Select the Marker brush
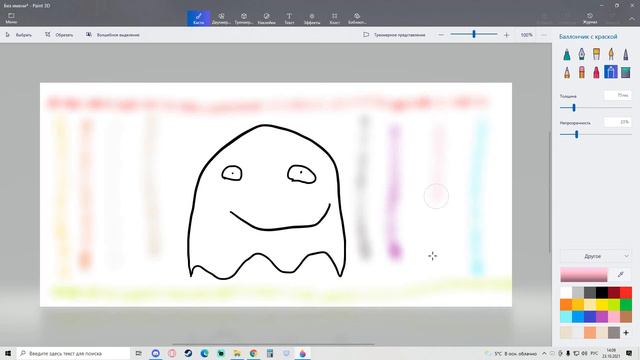The image size is (640, 360). [567, 54]
